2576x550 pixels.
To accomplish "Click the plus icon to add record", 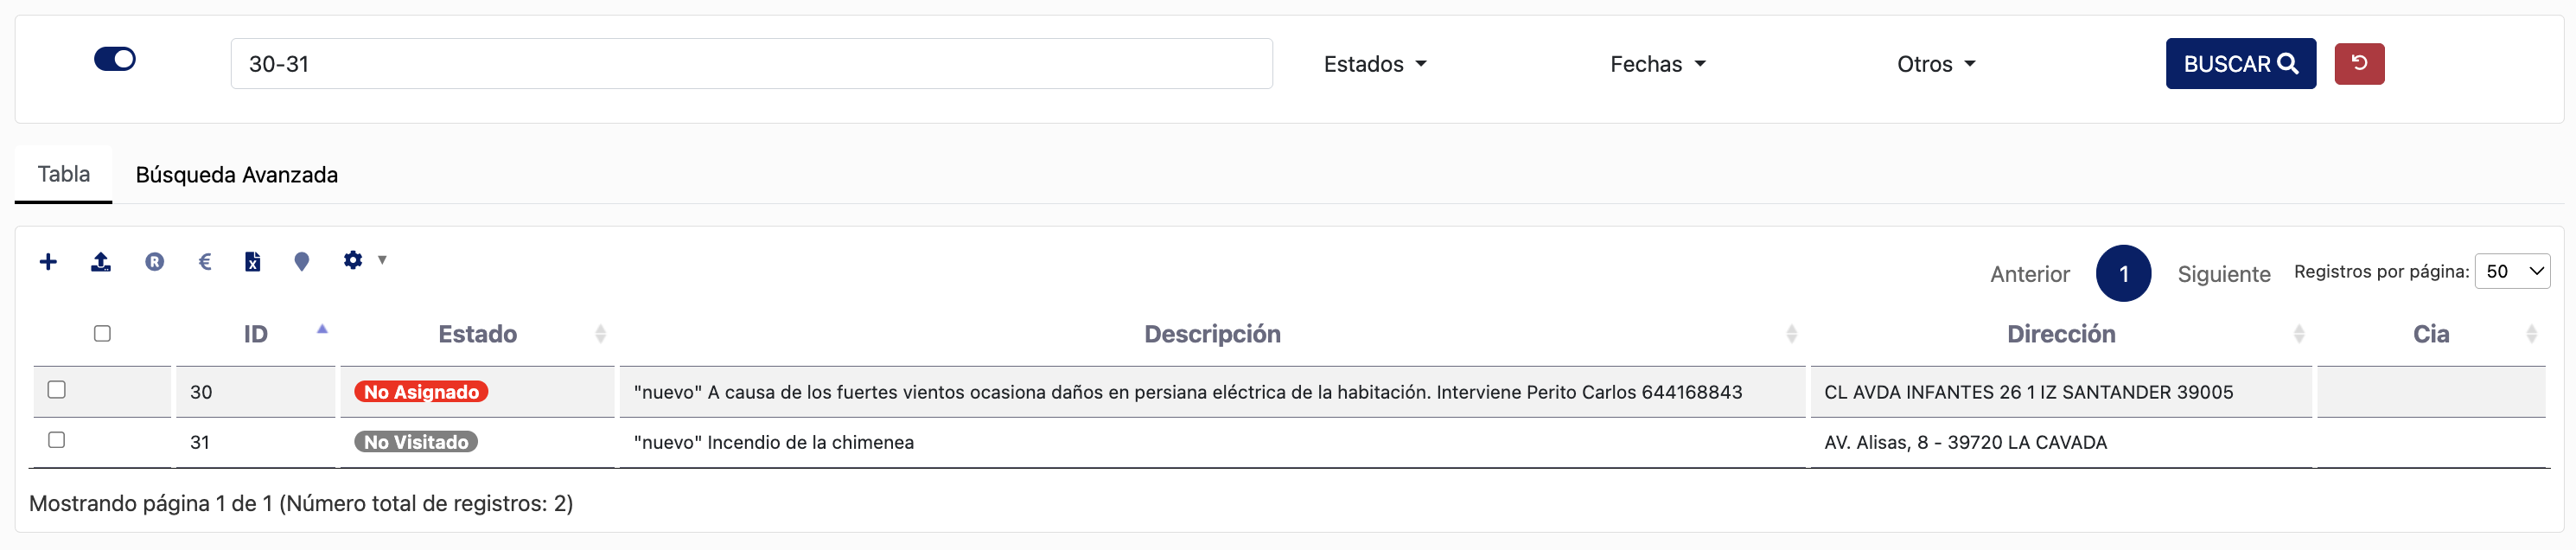I will pyautogui.click(x=48, y=262).
